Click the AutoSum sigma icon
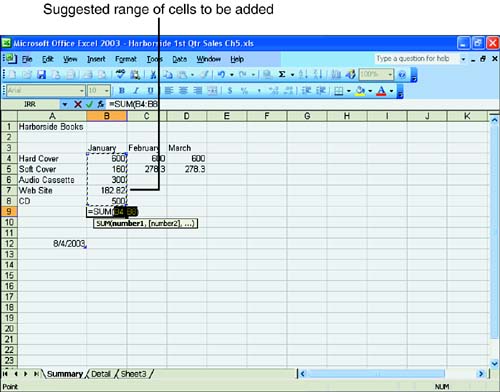Screen dimensions: 500x392 (282, 74)
